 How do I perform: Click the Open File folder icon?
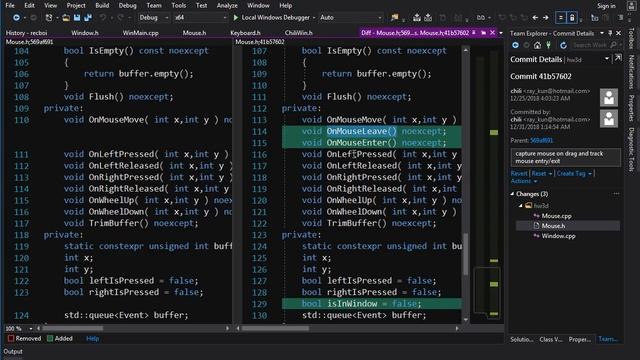[66, 18]
